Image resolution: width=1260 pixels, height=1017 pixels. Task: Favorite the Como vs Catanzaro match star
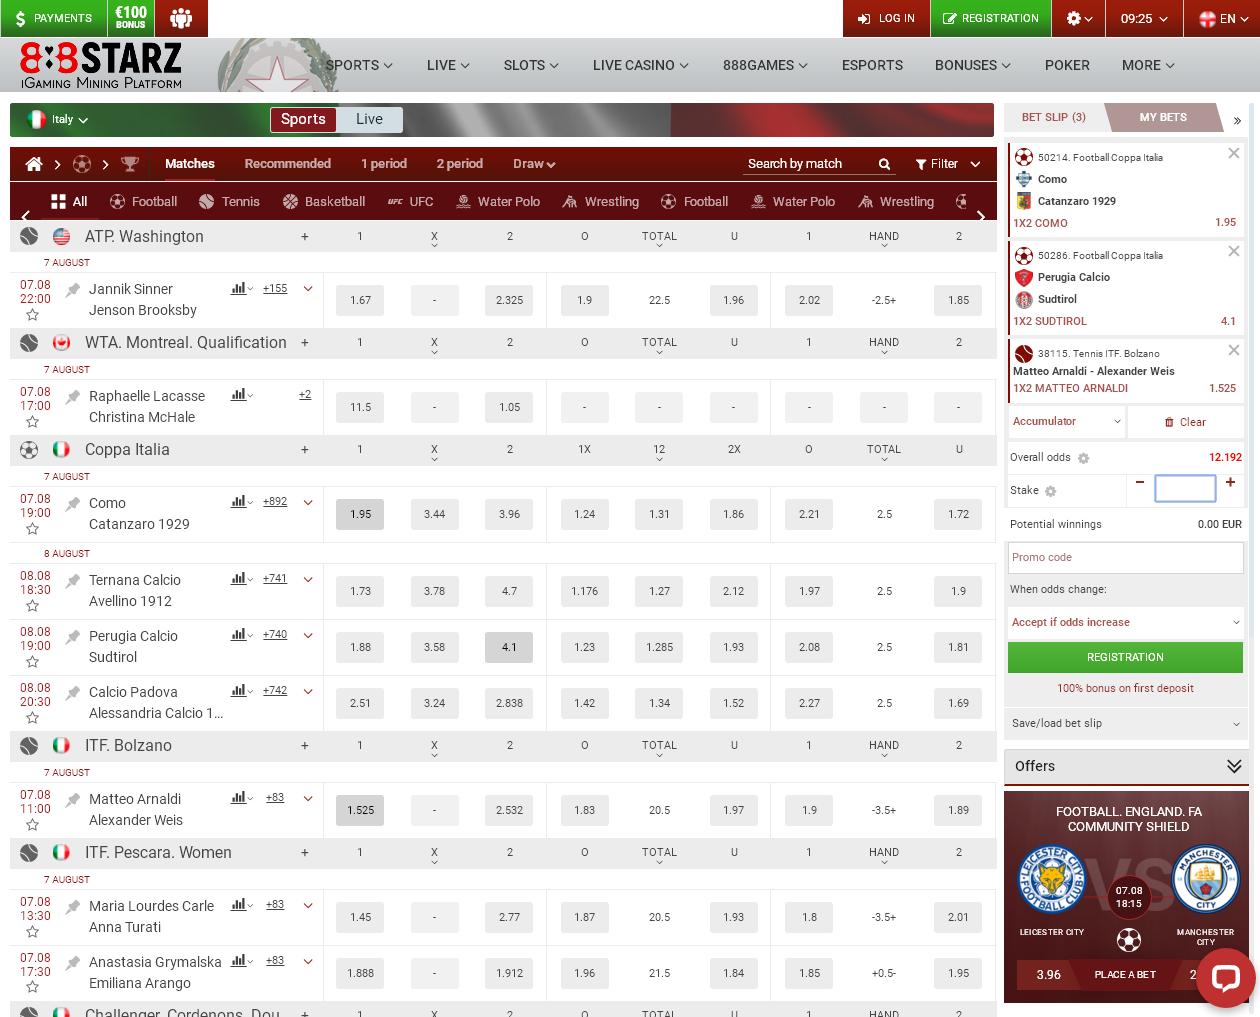32,527
